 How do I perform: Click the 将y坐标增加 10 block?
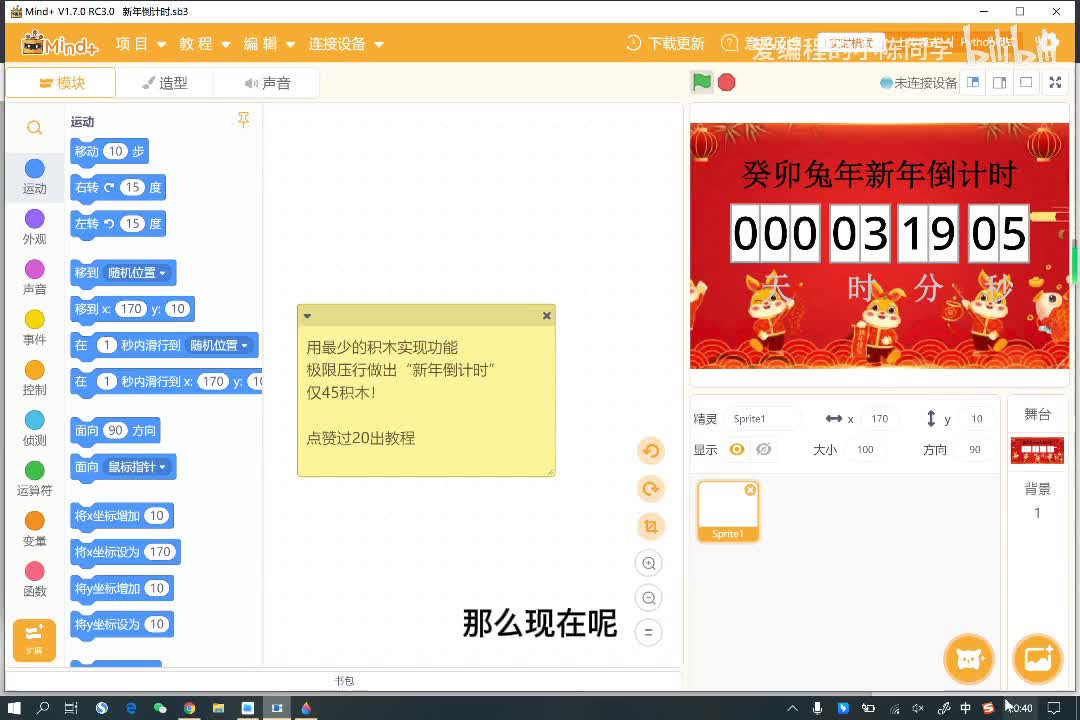coord(122,588)
